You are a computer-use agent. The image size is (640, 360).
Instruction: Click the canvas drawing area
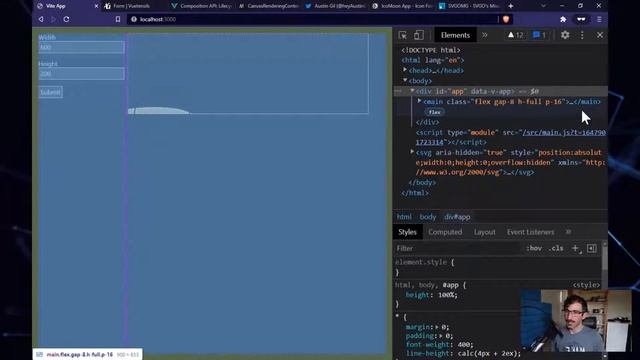[x=248, y=73]
